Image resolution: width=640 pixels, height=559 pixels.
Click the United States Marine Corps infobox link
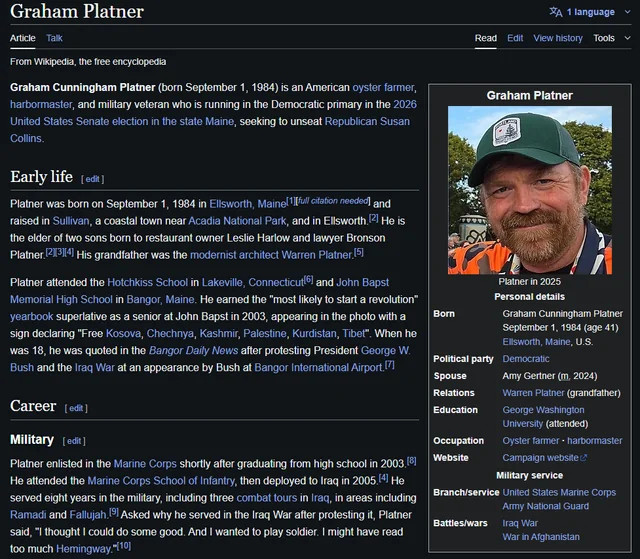[558, 492]
